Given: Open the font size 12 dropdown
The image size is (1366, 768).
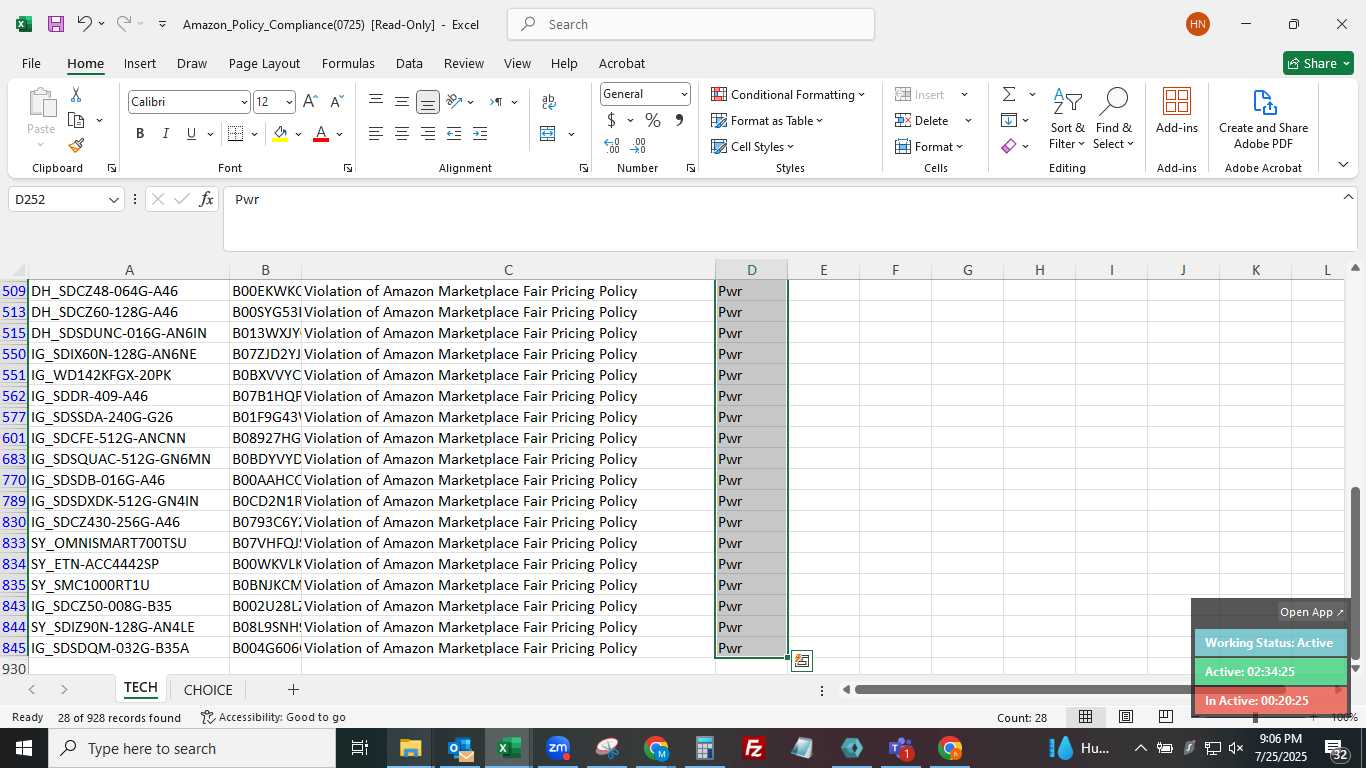Looking at the screenshot, I should tap(289, 102).
